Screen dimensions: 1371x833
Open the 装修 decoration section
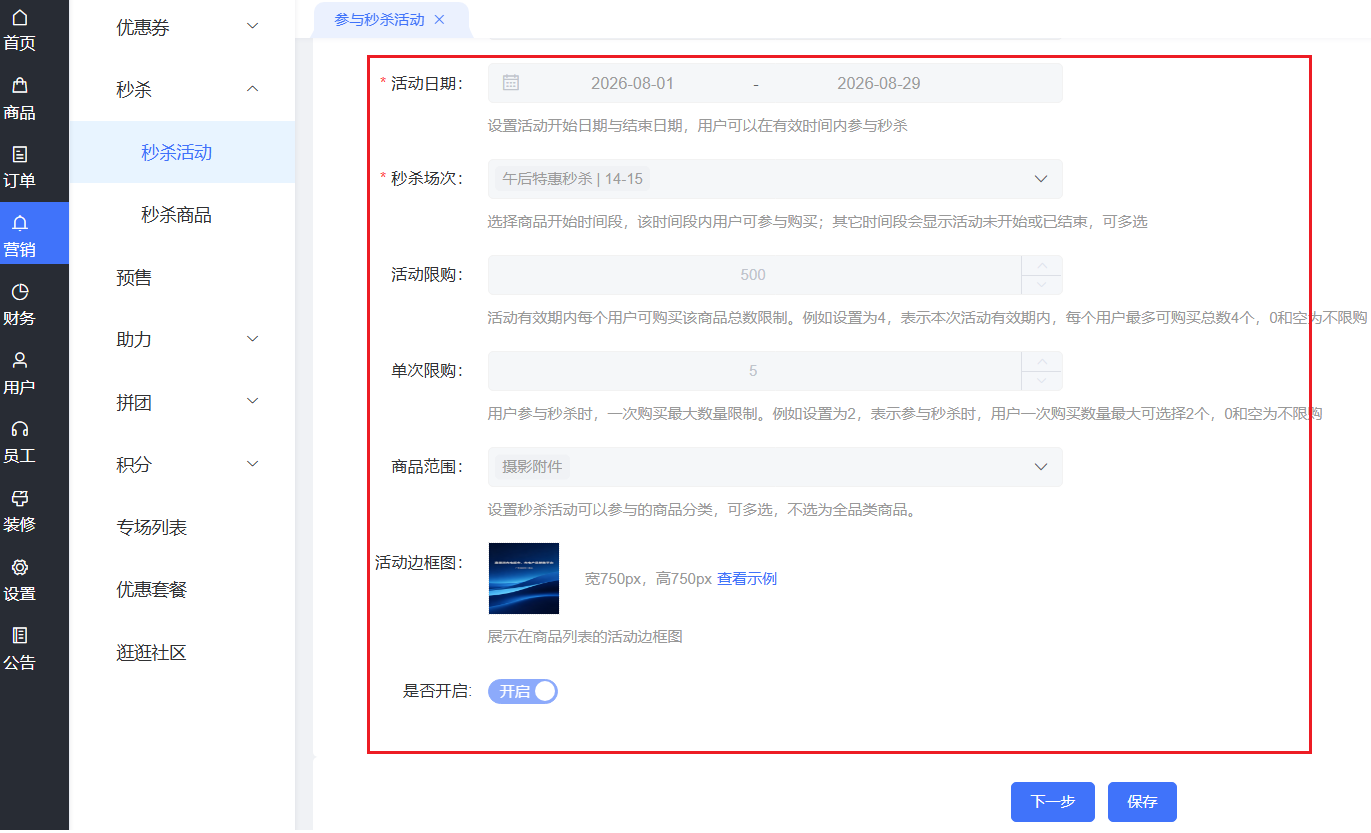(19, 510)
